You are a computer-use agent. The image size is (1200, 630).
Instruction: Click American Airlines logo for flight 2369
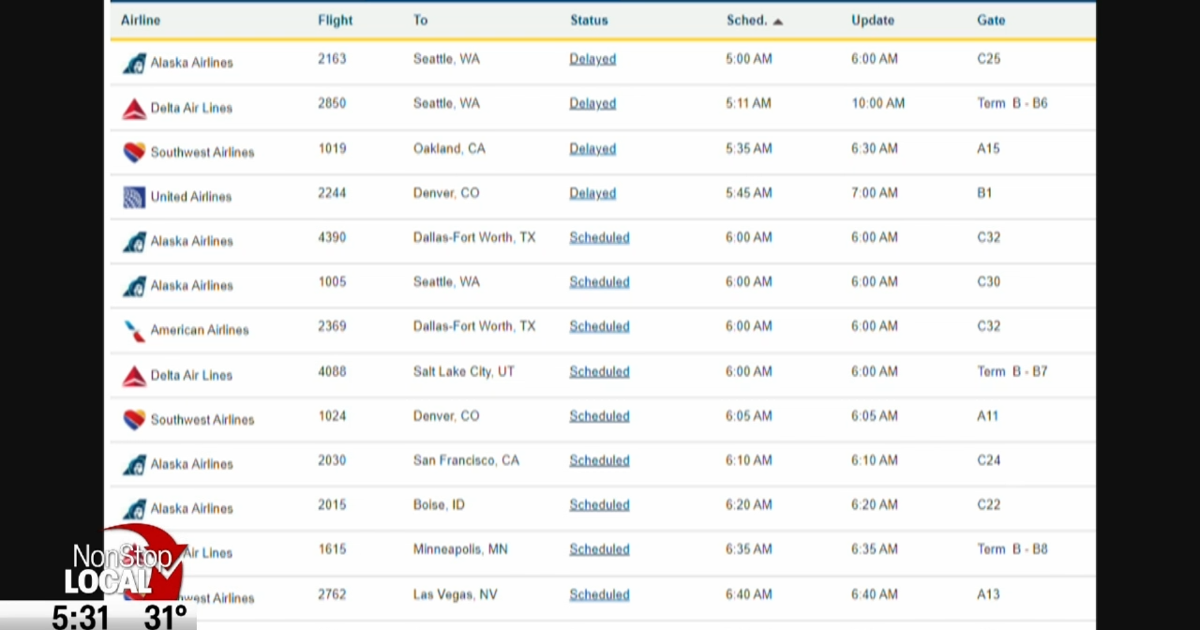click(x=134, y=330)
